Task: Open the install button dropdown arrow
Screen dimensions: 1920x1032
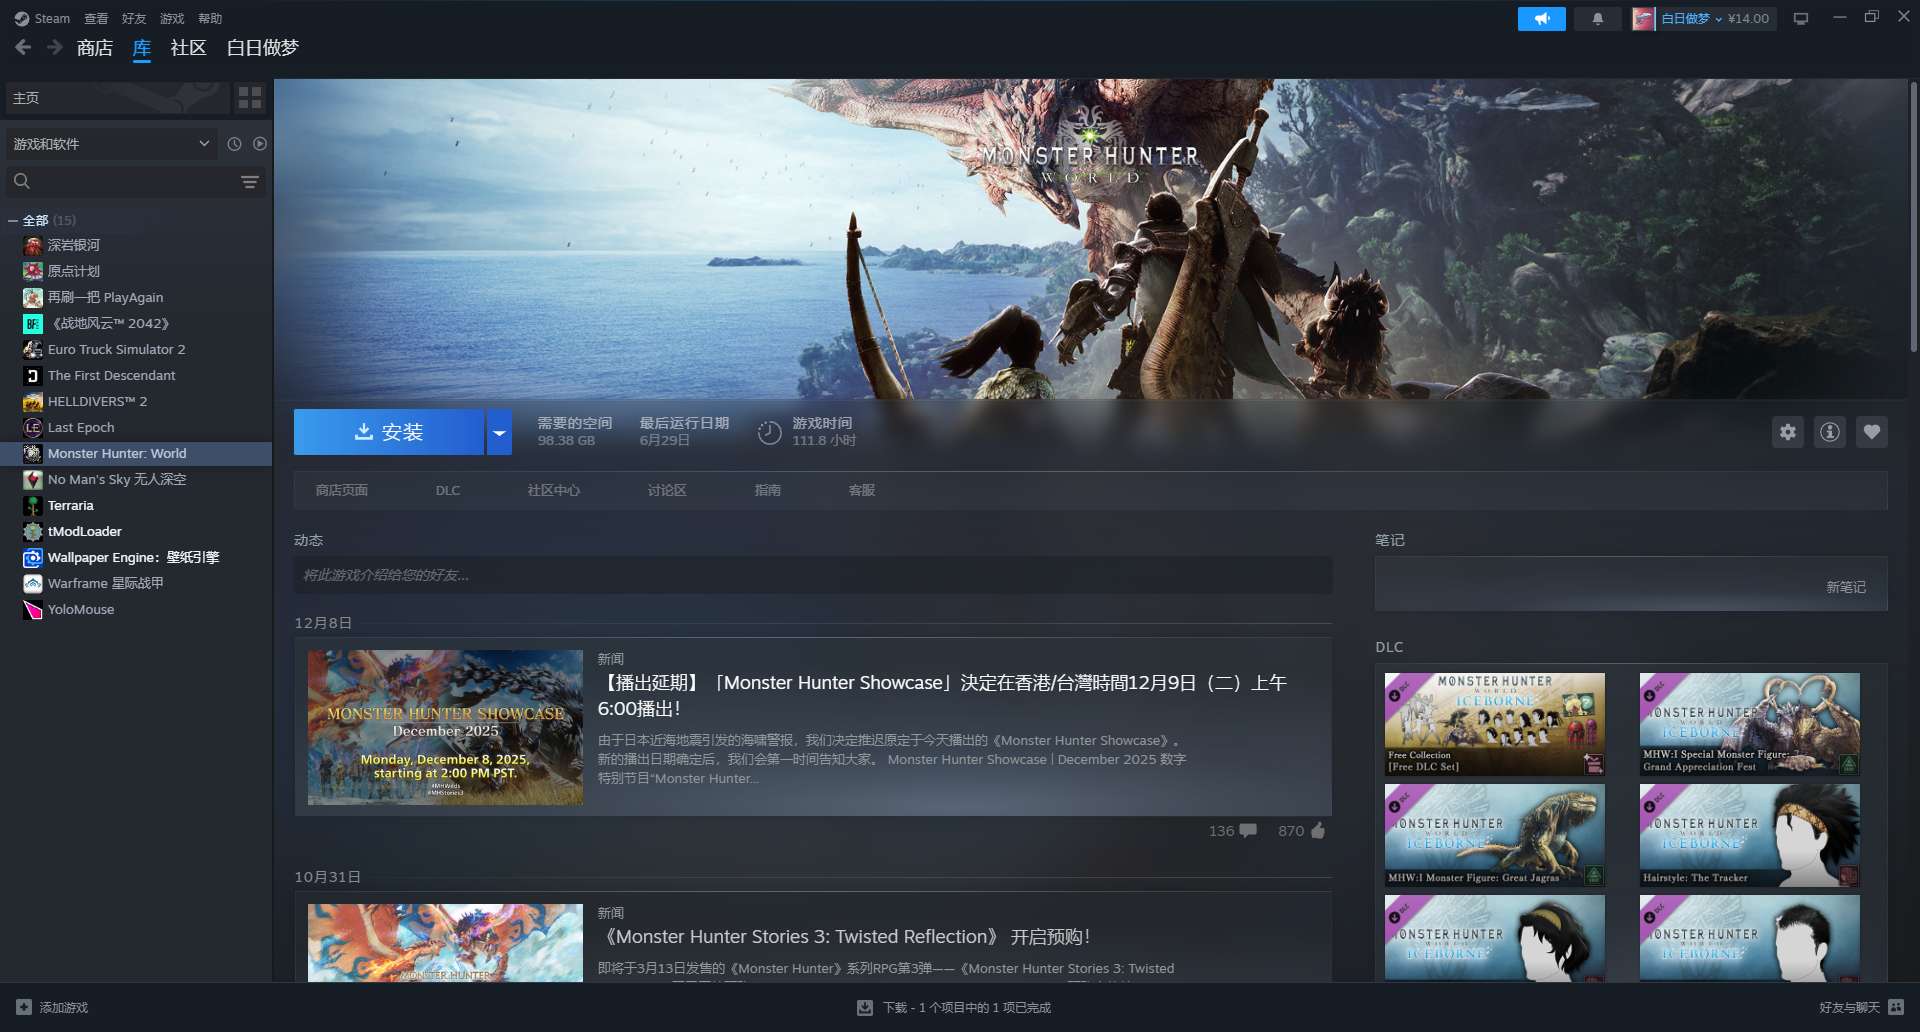Action: point(499,433)
